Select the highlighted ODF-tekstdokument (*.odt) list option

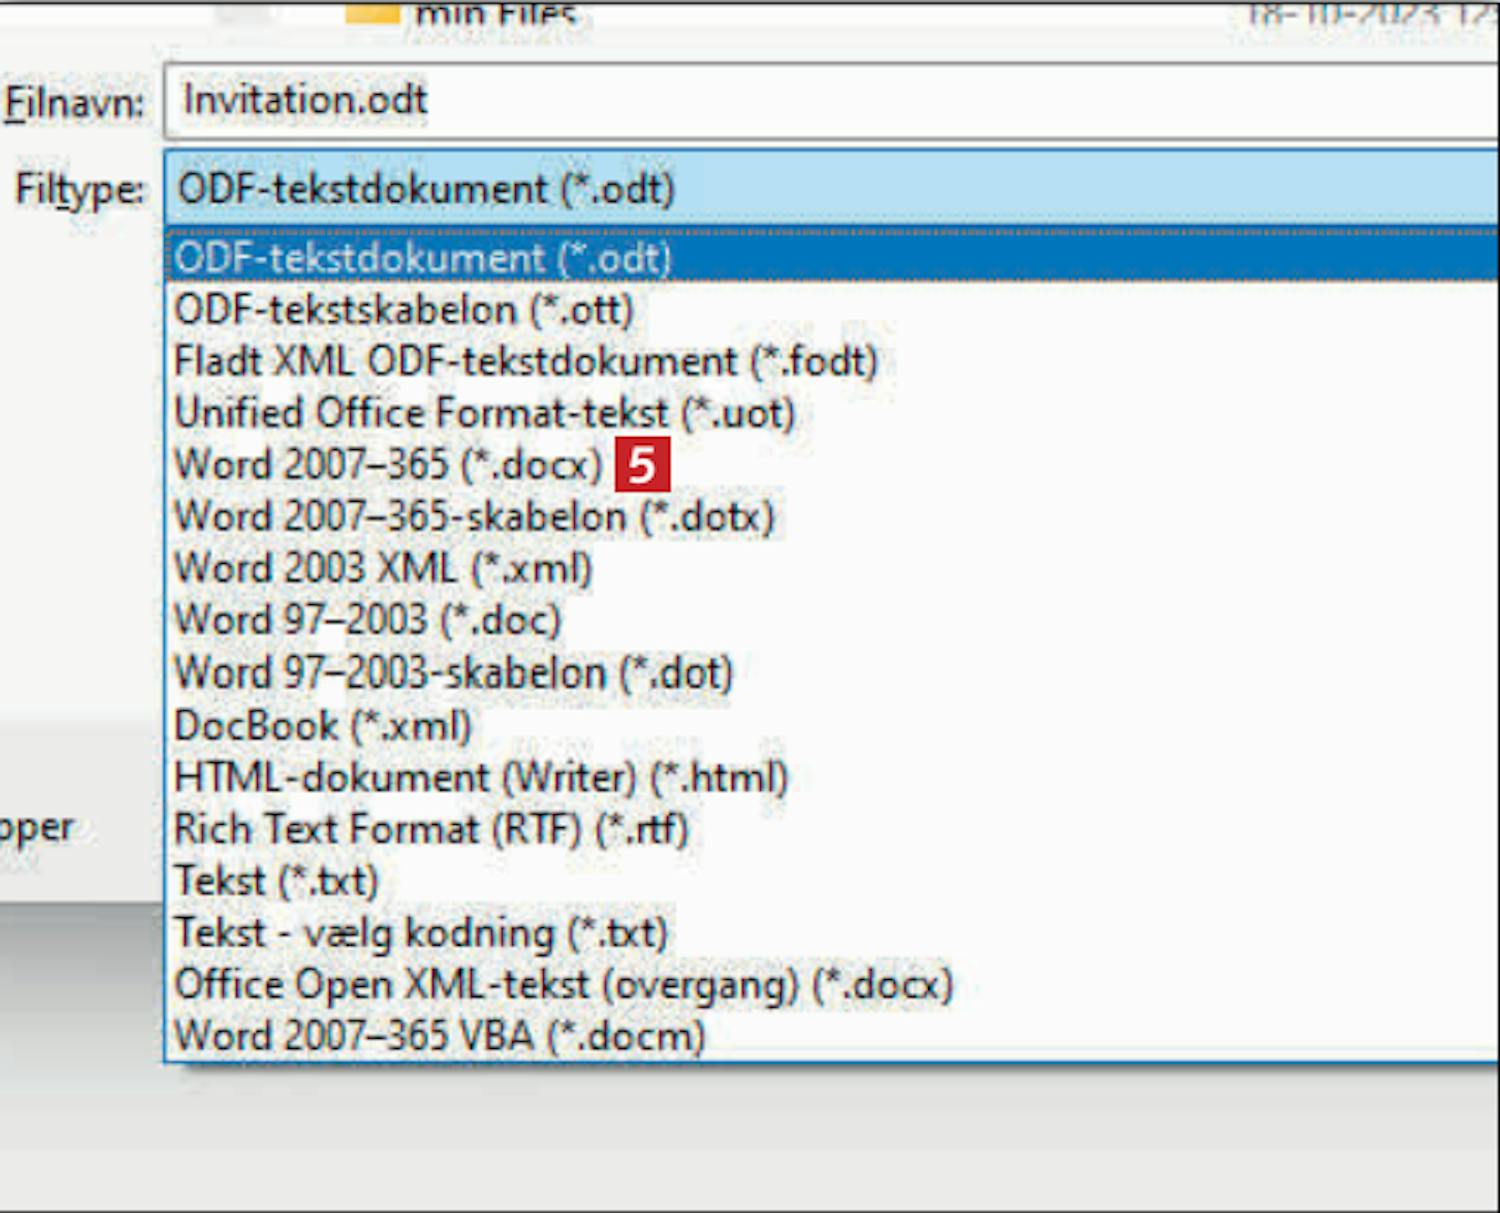click(832, 258)
